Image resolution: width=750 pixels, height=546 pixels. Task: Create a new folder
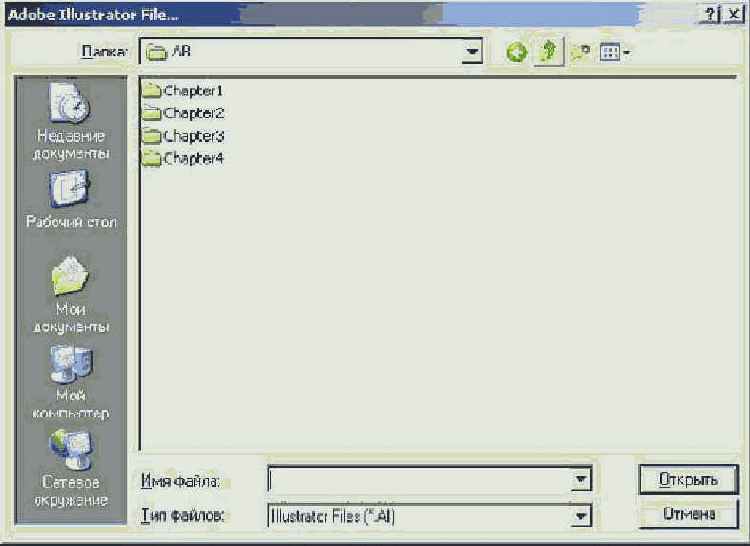tap(581, 52)
